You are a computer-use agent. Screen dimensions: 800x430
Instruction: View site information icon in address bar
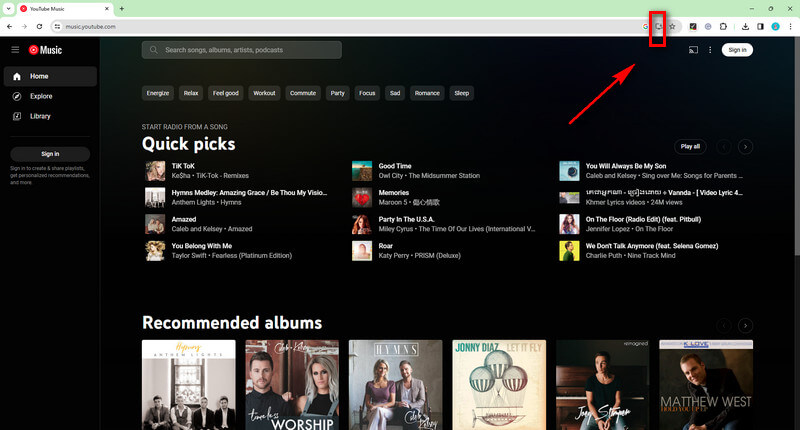point(57,27)
